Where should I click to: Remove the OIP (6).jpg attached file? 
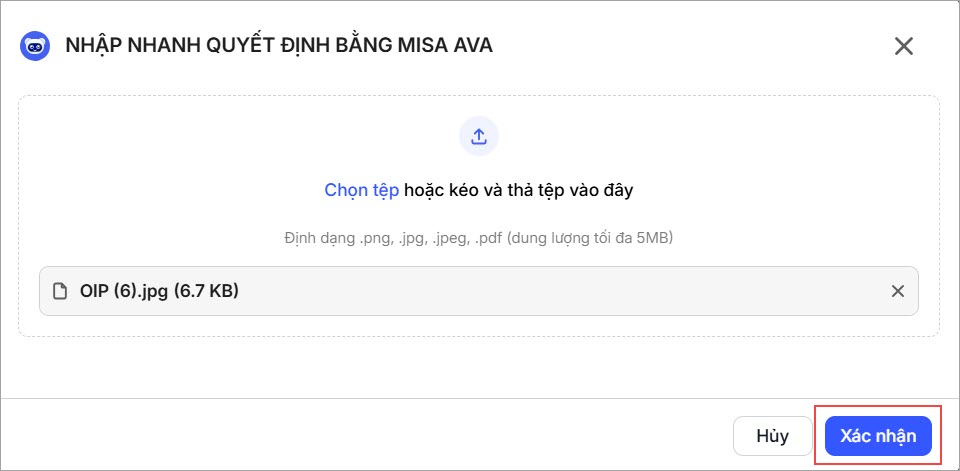point(897,291)
